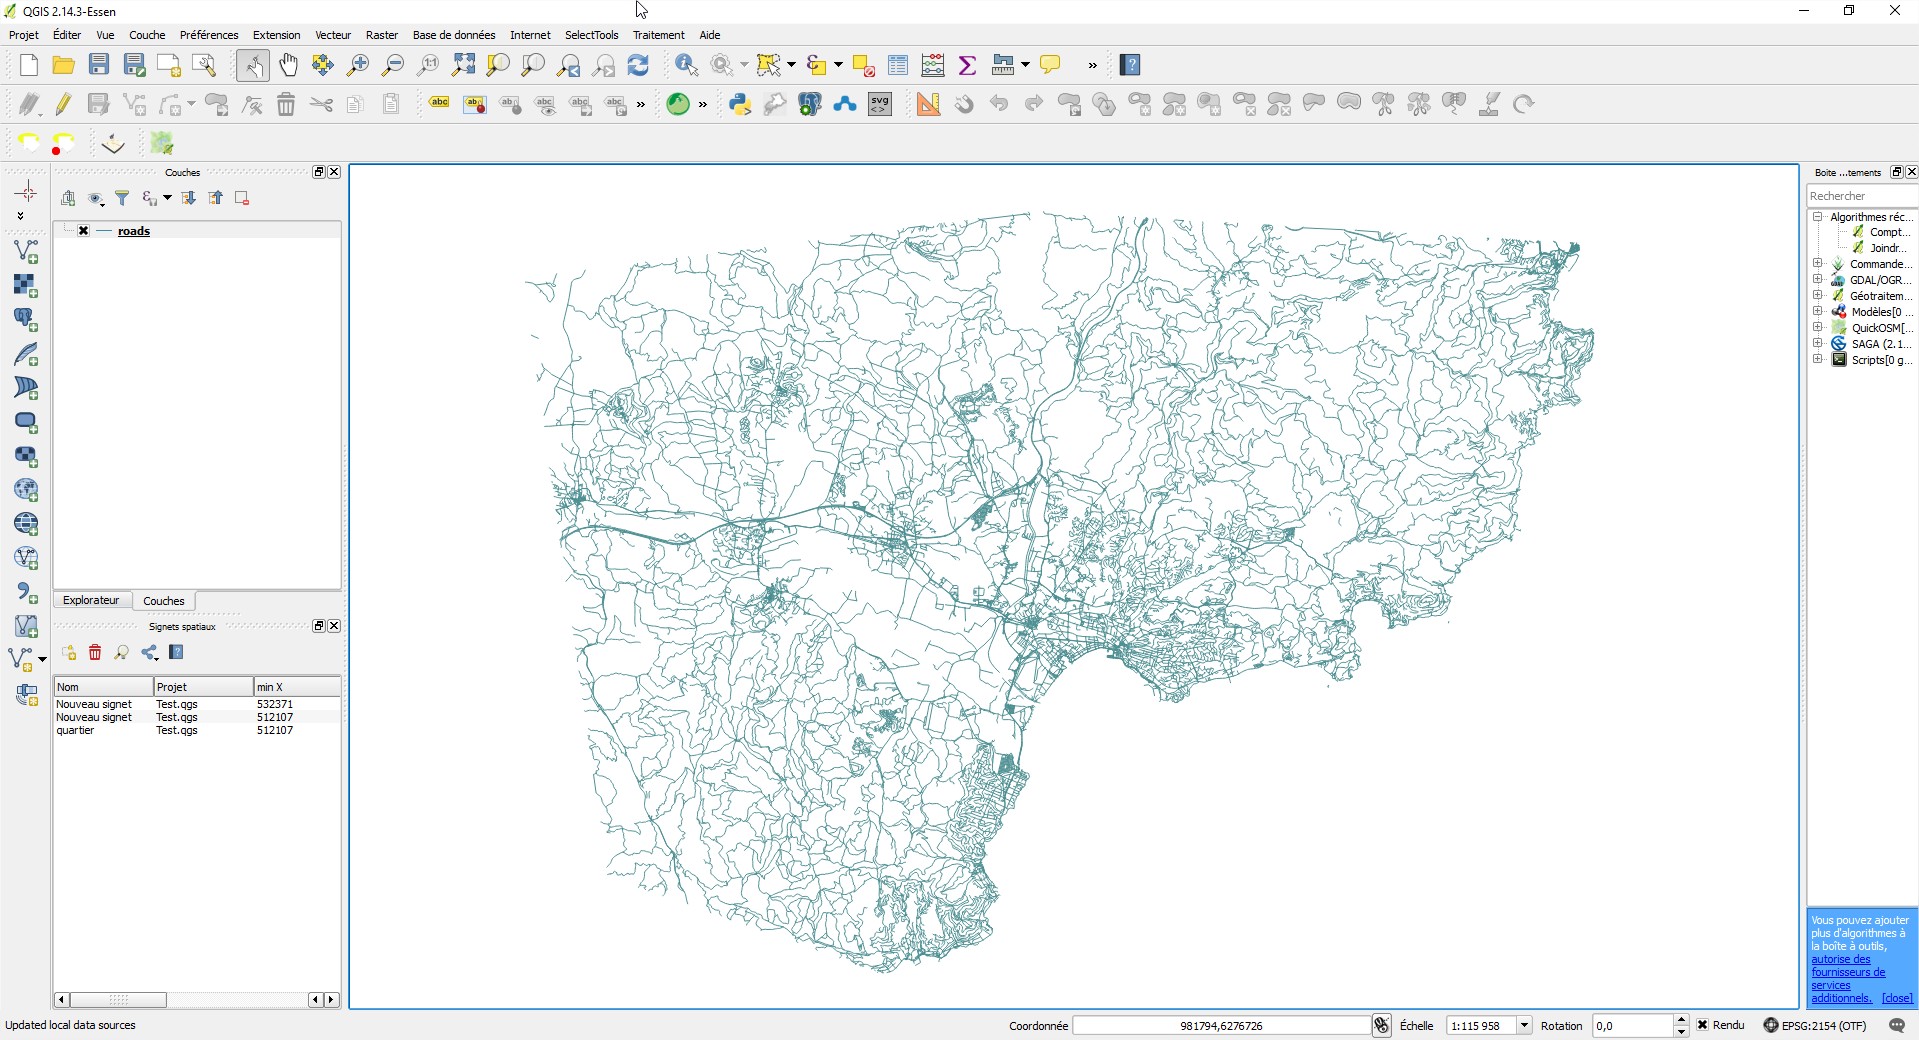Viewport: 1919px width, 1040px height.
Task: Select the Pan Map hand tool
Action: tap(288, 65)
